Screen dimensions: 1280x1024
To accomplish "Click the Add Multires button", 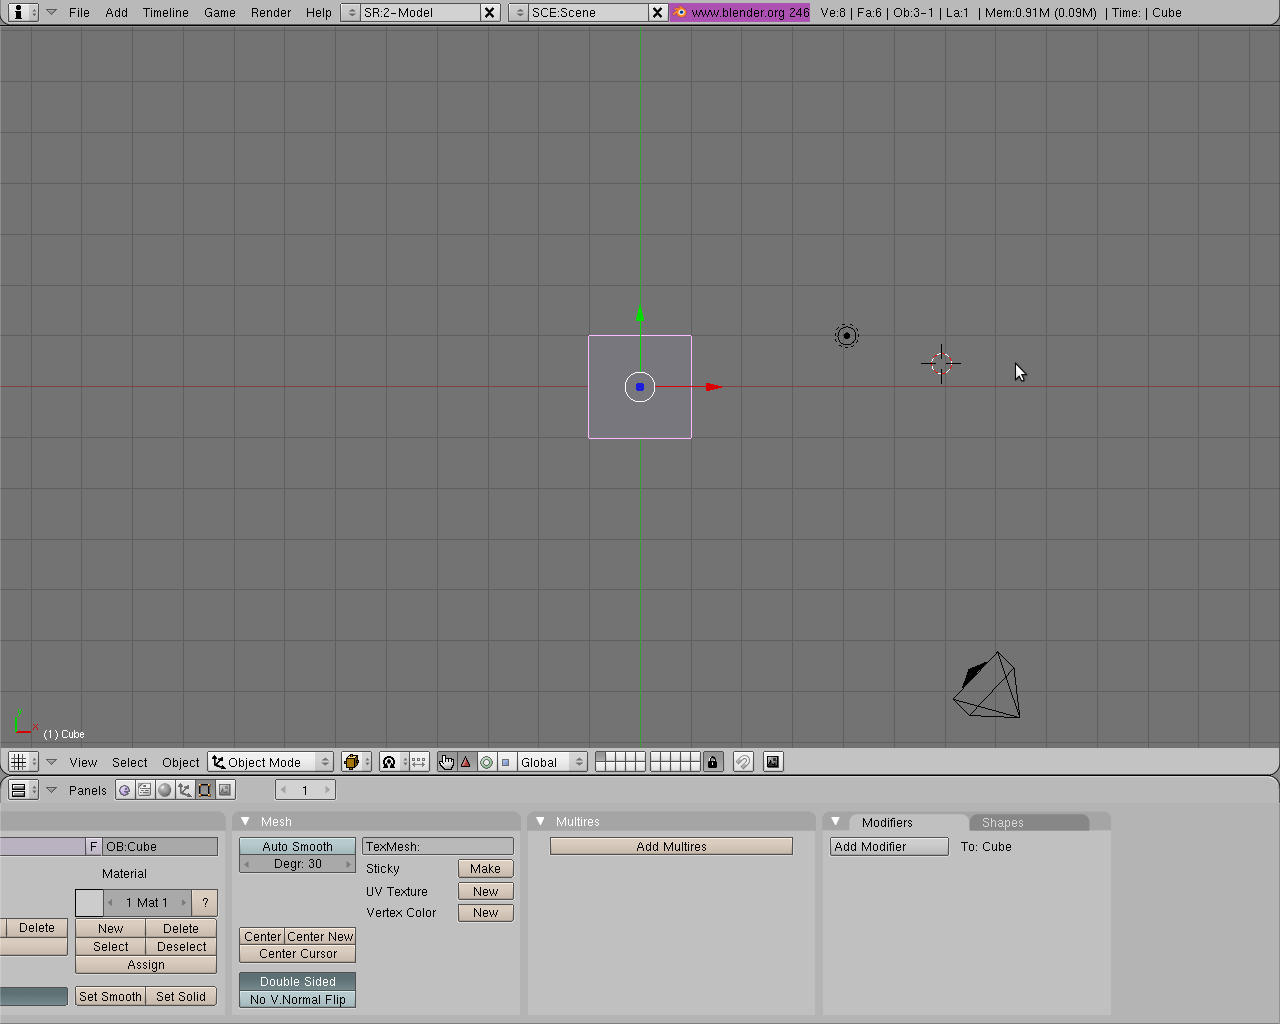I will [671, 846].
